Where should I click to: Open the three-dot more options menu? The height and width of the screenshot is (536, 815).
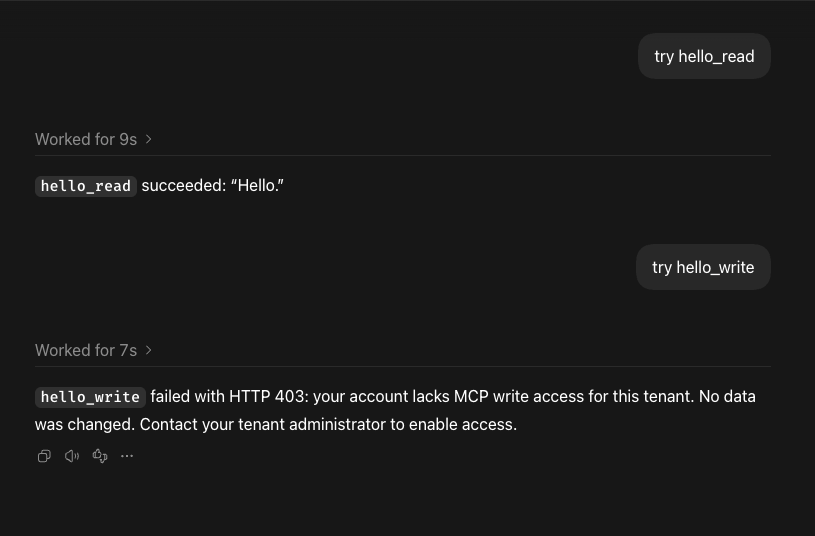[x=127, y=456]
